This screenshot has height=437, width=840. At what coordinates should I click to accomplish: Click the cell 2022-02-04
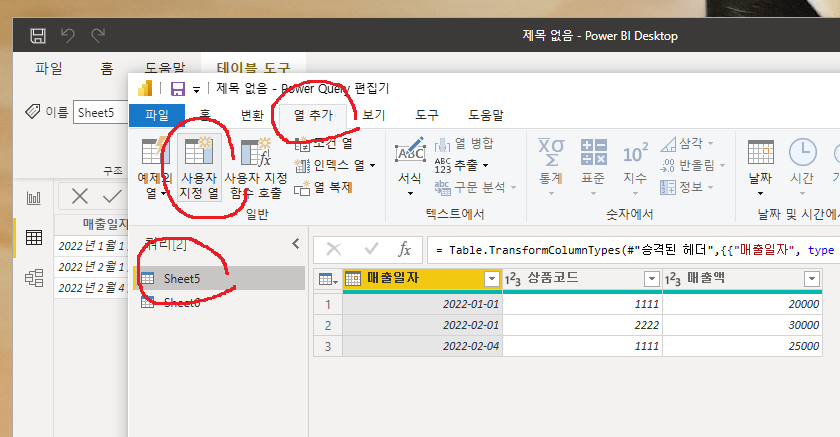point(422,346)
